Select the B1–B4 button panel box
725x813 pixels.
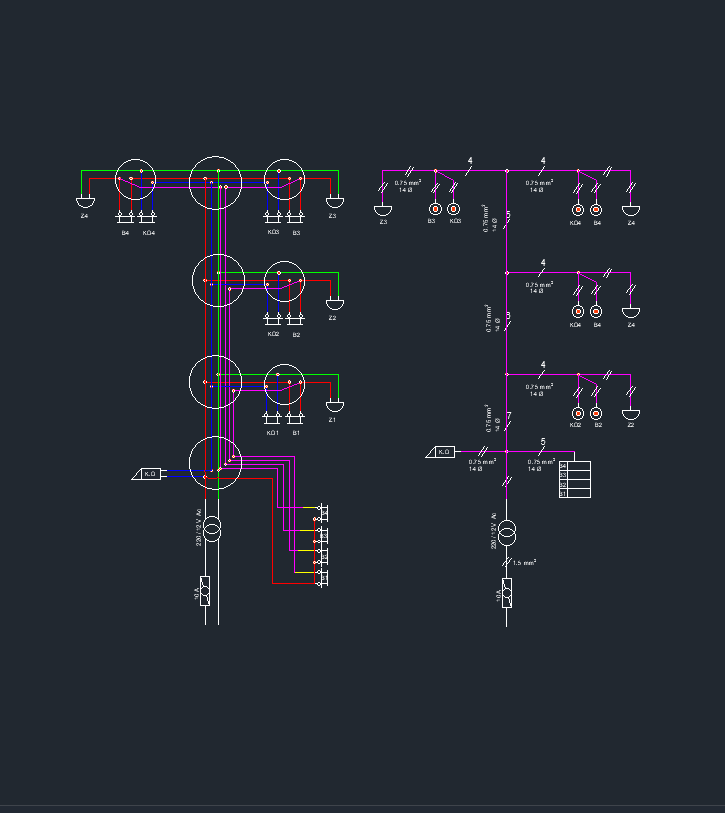[575, 479]
